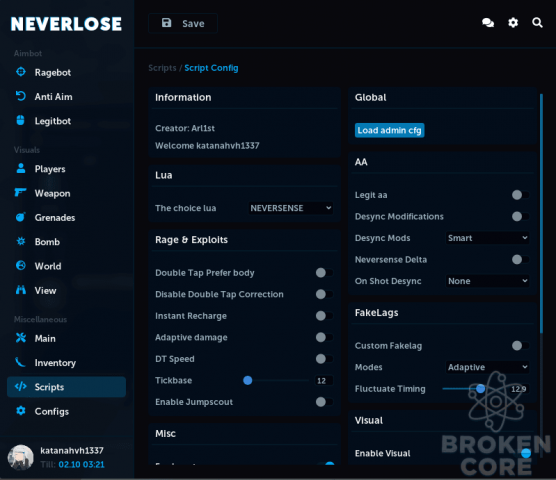Enable Adaptive damage switch
Screen dimensions: 556x480
[x=324, y=337]
